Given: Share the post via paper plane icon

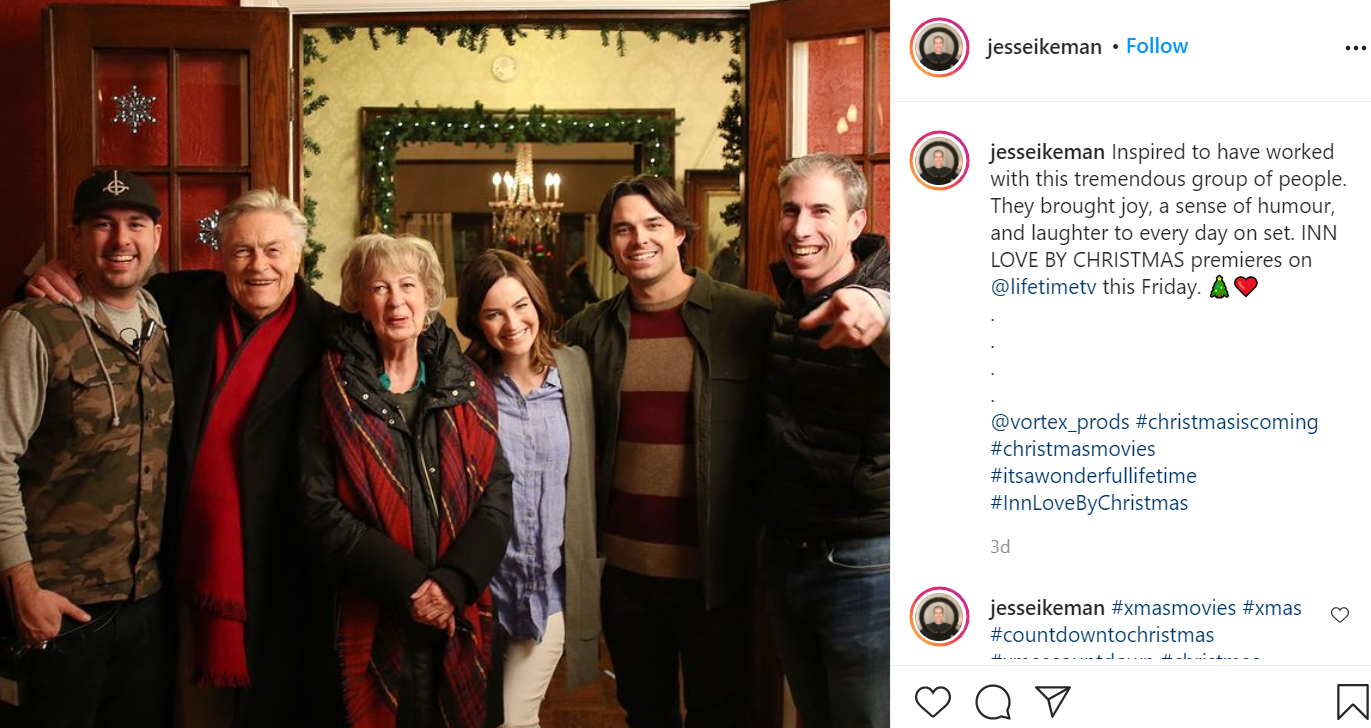Looking at the screenshot, I should pos(1053,701).
